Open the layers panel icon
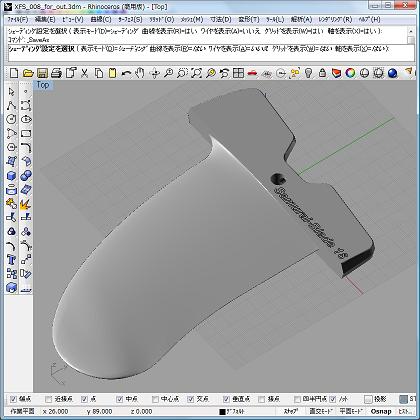The image size is (420, 420). click(x=336, y=73)
